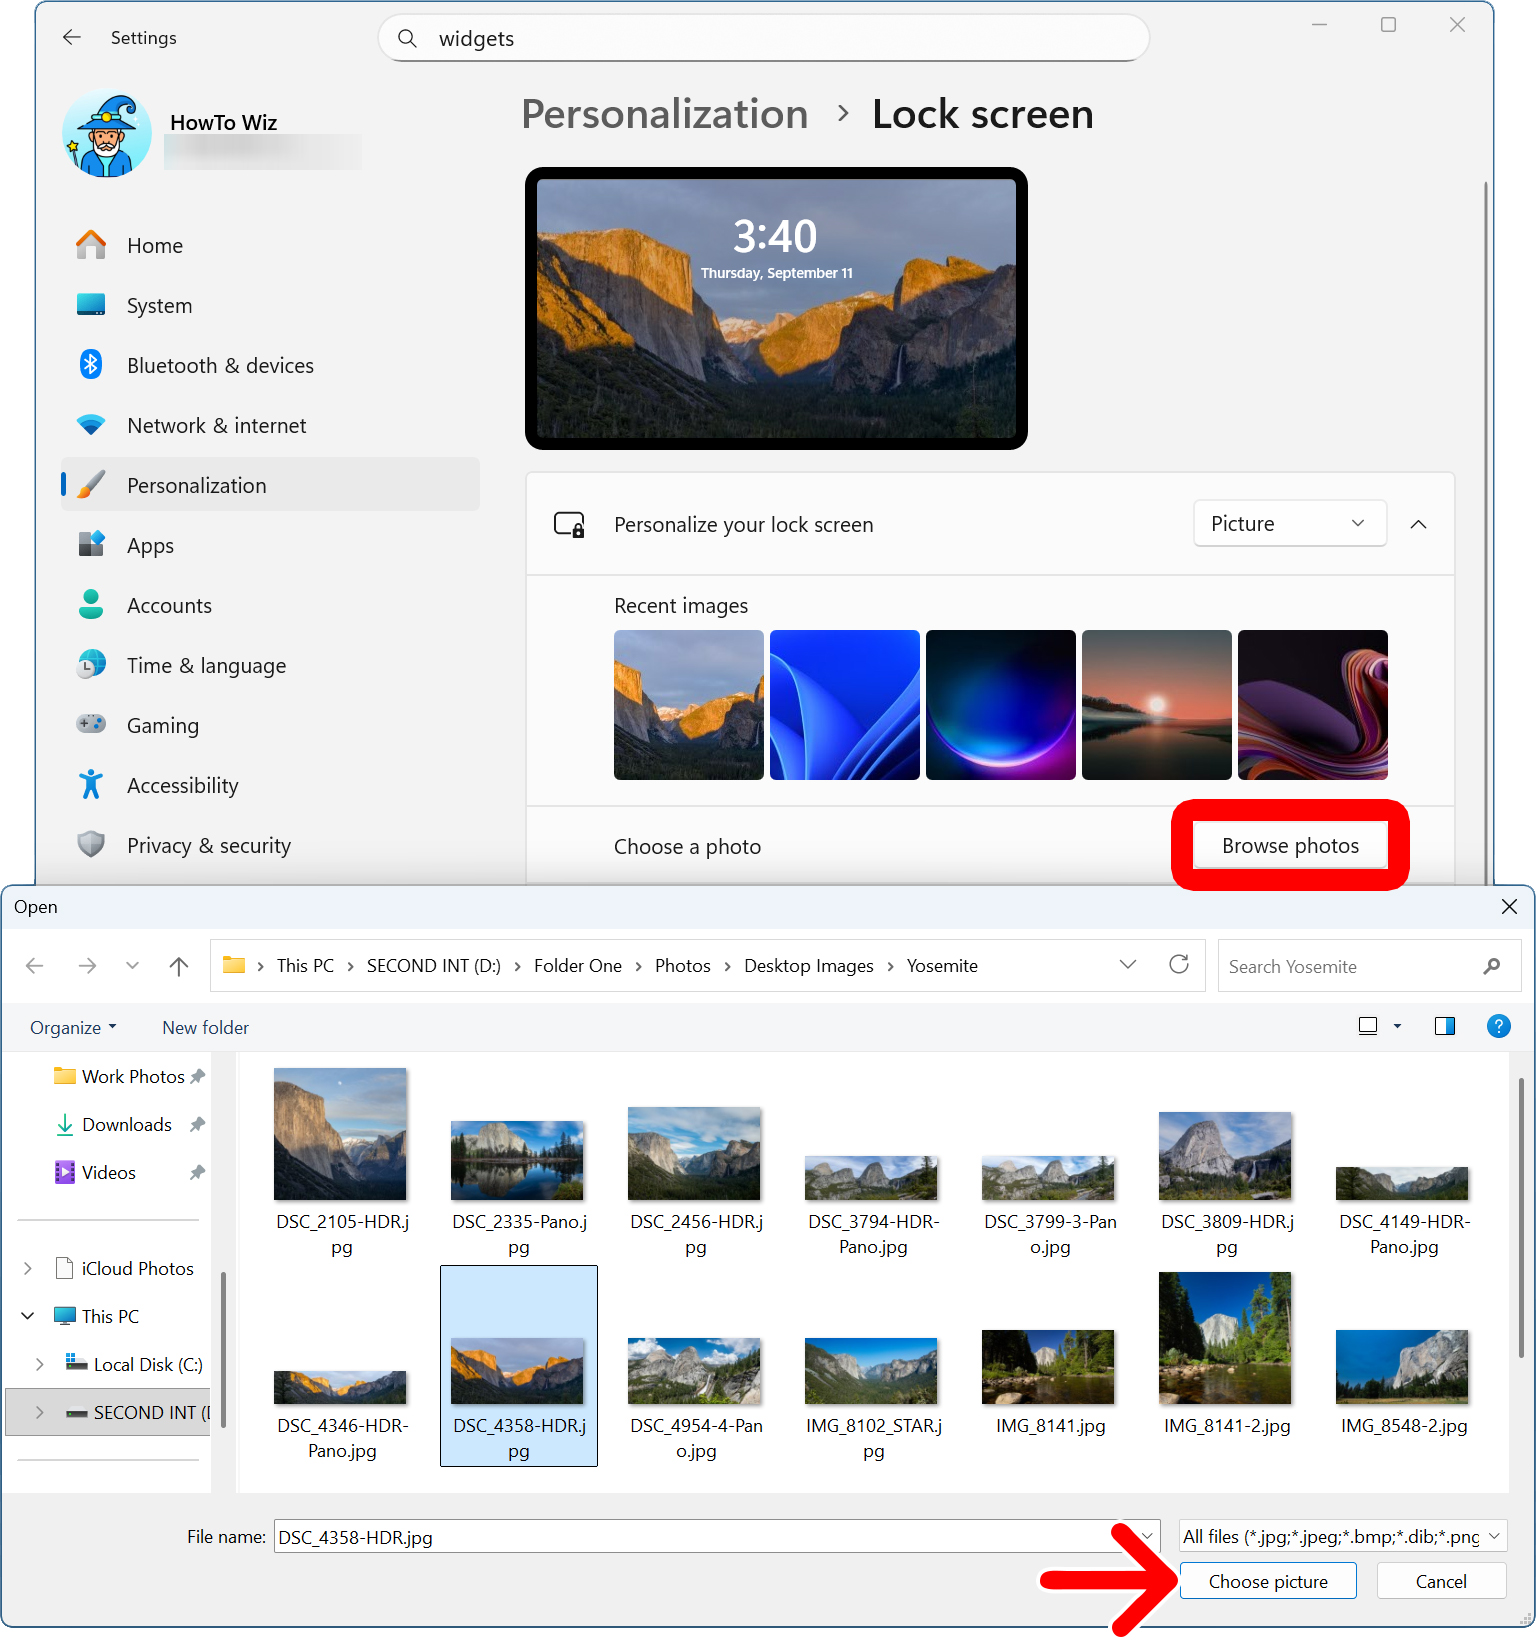Viewport: 1536px width, 1640px height.
Task: Click the Choose picture button
Action: (1268, 1581)
